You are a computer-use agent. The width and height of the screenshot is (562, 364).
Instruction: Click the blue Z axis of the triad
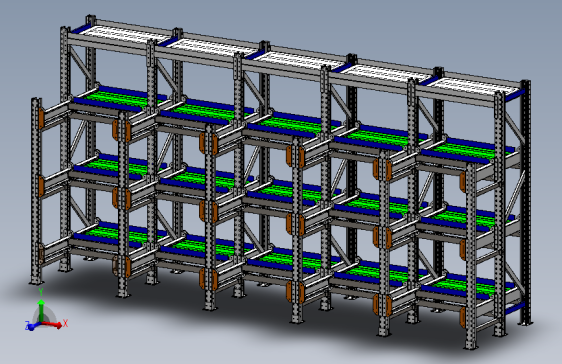(x=33, y=326)
